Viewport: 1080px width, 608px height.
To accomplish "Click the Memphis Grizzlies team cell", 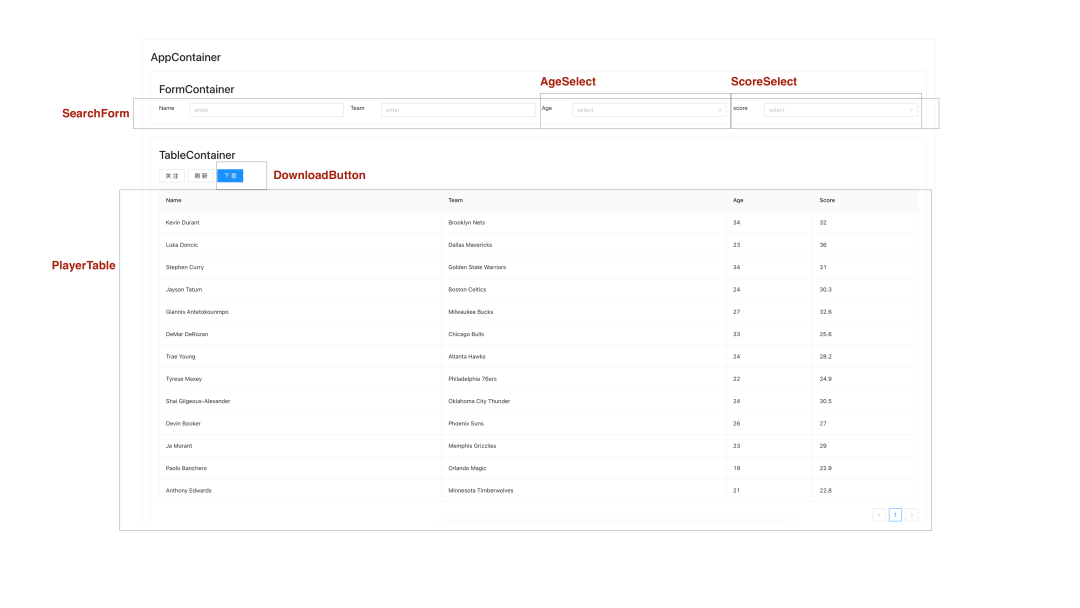I will click(x=584, y=446).
